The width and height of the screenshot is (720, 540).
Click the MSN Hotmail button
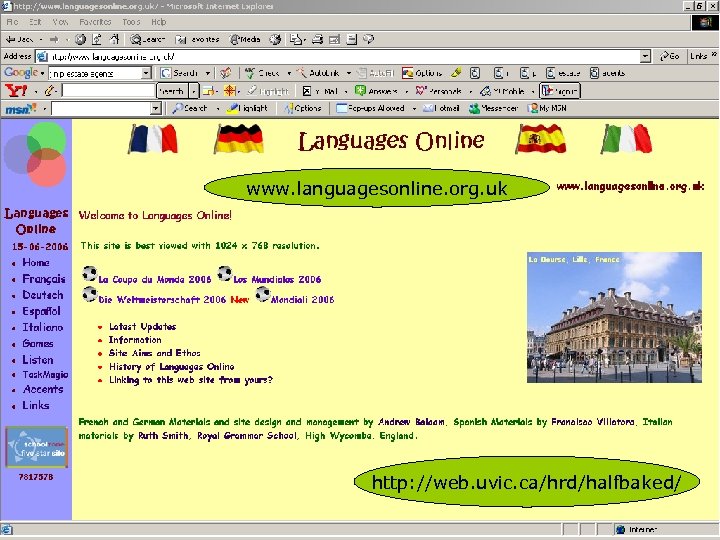point(441,108)
